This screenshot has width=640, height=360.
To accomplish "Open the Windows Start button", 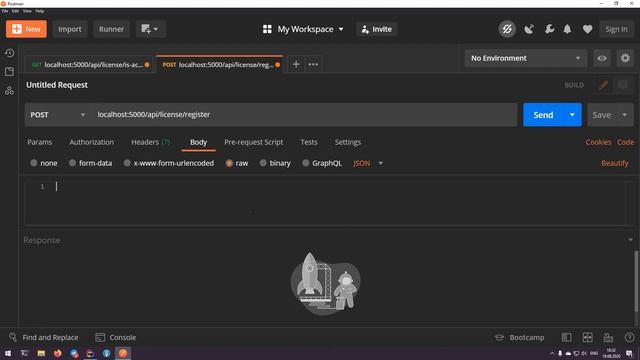I will [8, 353].
